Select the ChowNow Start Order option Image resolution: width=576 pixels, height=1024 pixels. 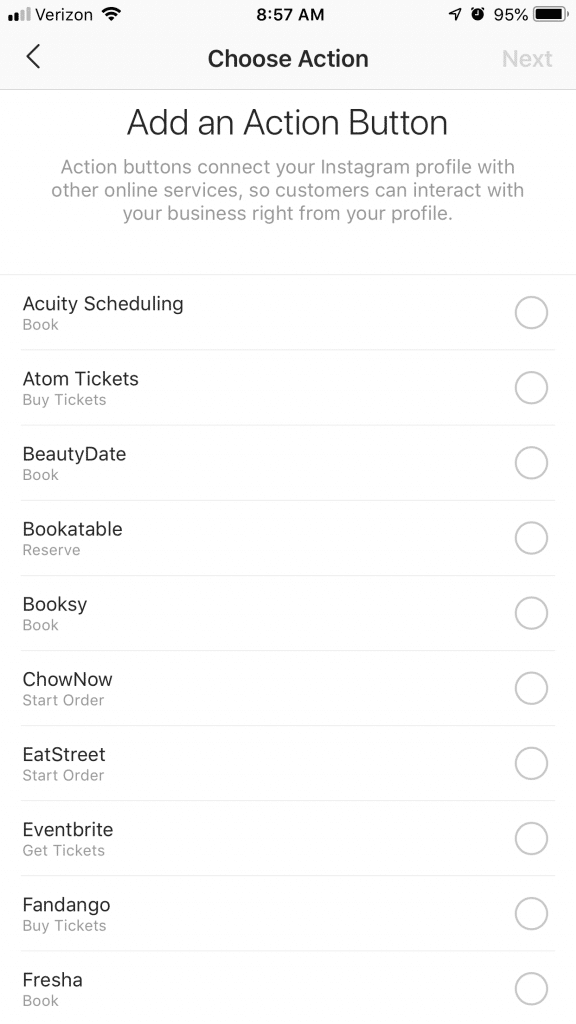(x=531, y=688)
